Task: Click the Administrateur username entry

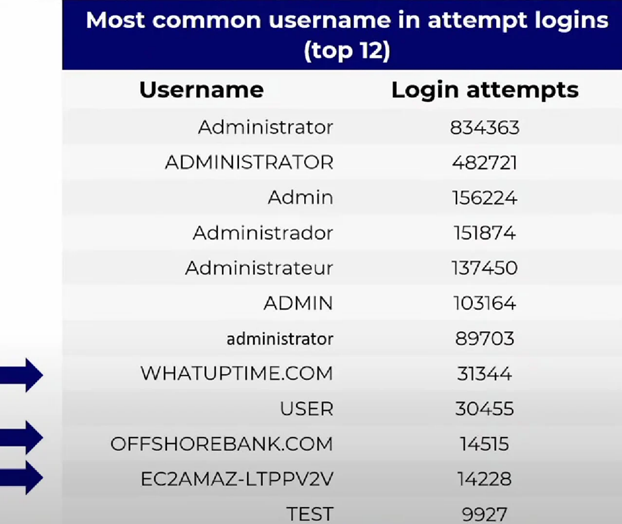Action: tap(259, 268)
